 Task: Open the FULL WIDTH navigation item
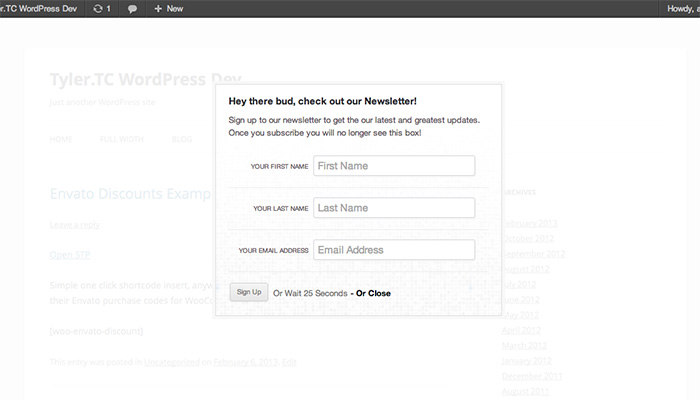pos(122,139)
